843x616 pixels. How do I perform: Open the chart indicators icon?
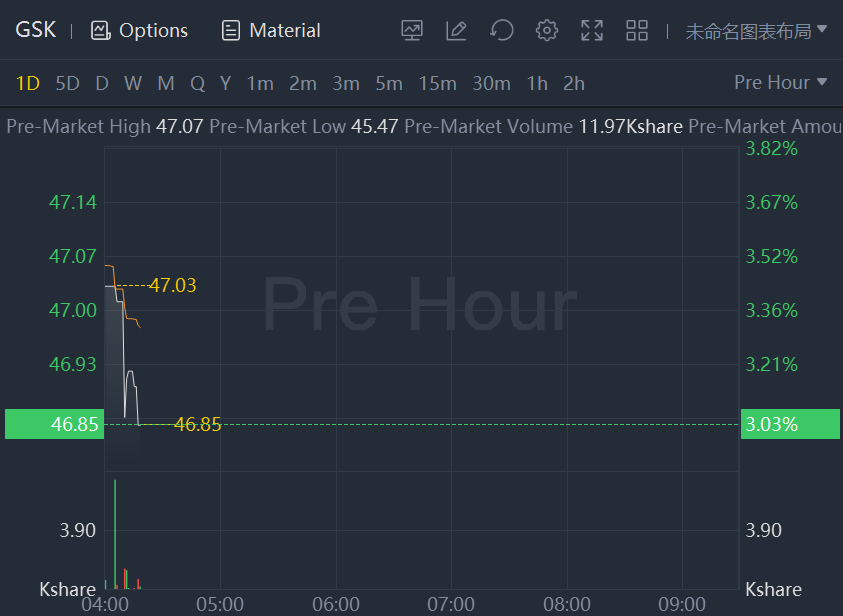412,30
